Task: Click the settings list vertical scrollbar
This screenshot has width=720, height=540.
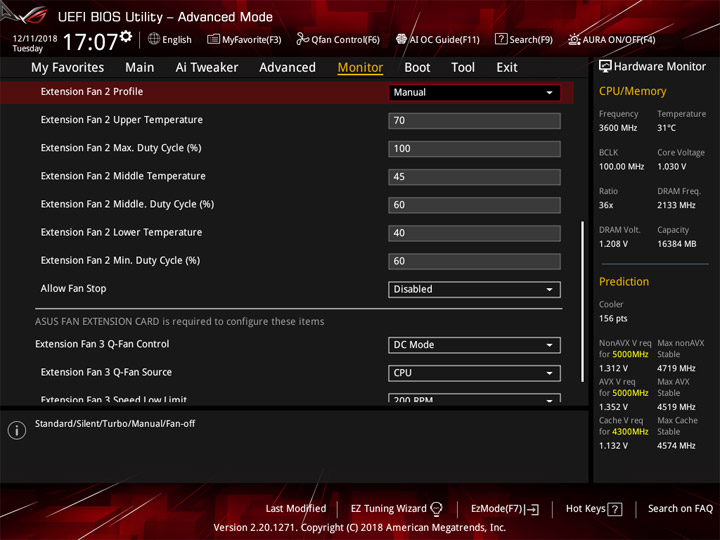Action: pyautogui.click(x=583, y=301)
